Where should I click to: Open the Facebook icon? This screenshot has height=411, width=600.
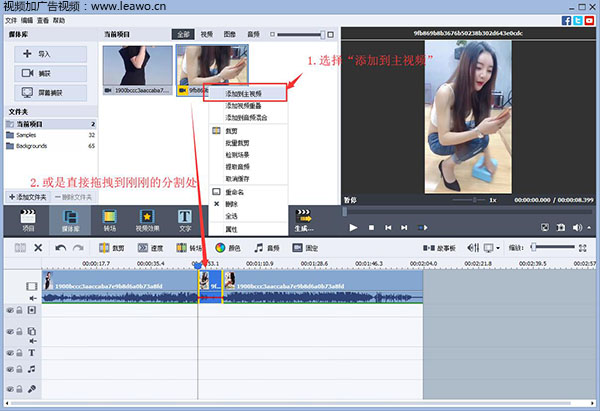pyautogui.click(x=566, y=20)
